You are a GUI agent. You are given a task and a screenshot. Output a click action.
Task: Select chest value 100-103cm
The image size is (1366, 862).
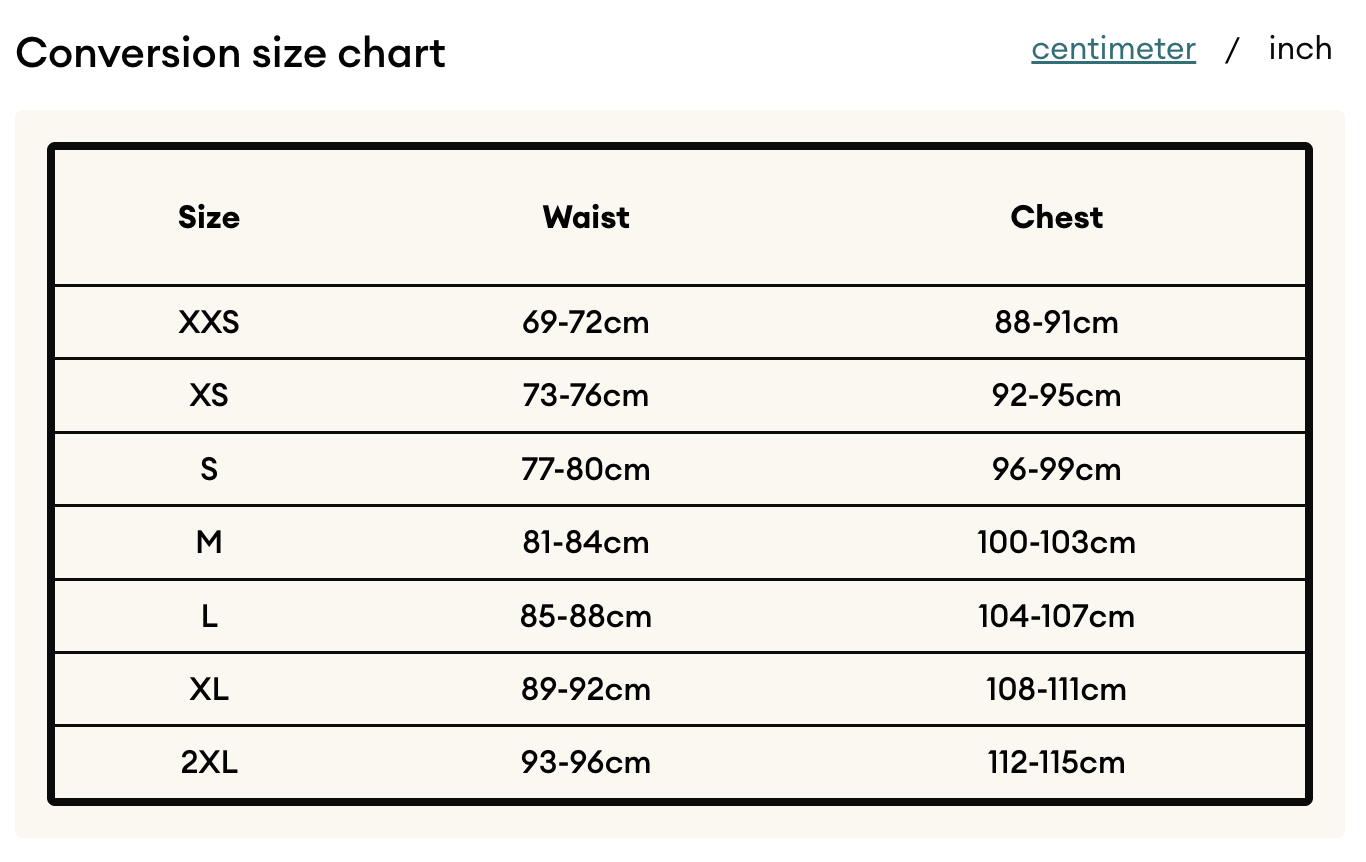(1057, 543)
